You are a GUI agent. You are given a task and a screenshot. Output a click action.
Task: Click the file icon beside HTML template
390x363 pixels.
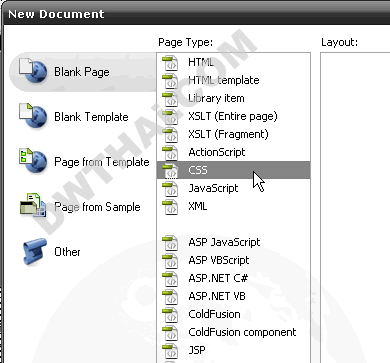click(170, 81)
